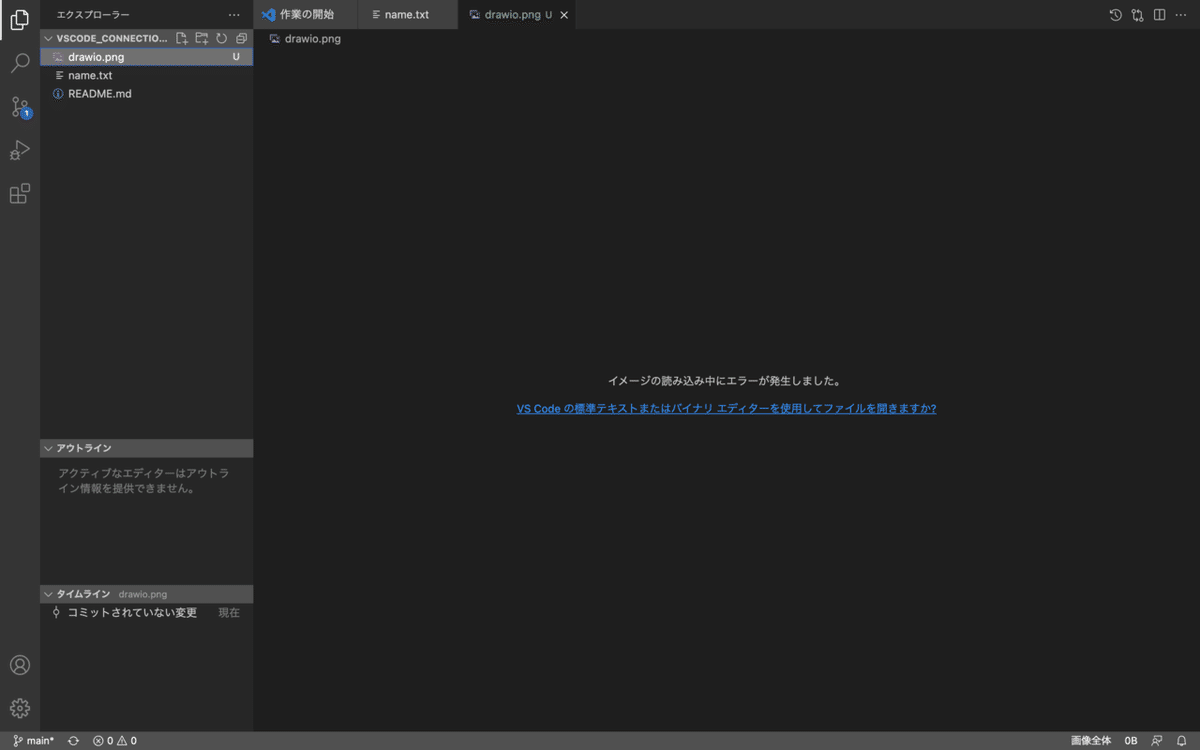Screen dimensions: 1200x750
Task: Open the file with VS Code text editor link
Action: click(x=726, y=408)
